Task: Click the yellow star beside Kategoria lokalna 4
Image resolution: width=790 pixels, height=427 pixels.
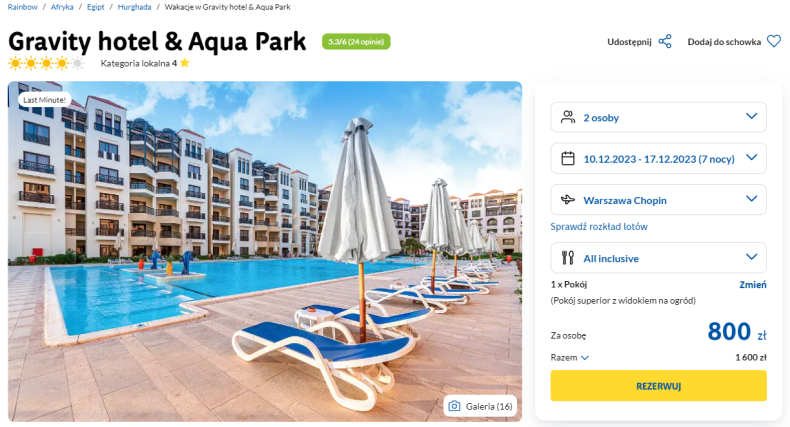Action: [185, 63]
